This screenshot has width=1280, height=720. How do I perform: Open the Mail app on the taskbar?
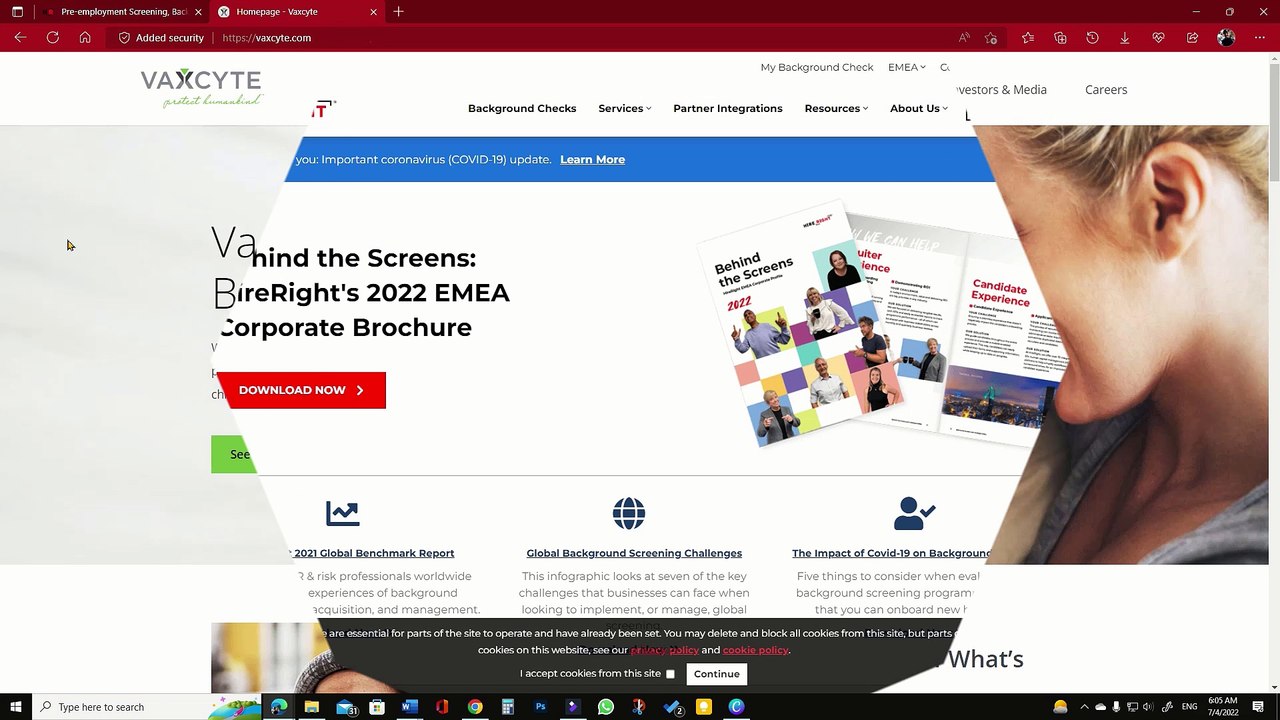[x=346, y=707]
